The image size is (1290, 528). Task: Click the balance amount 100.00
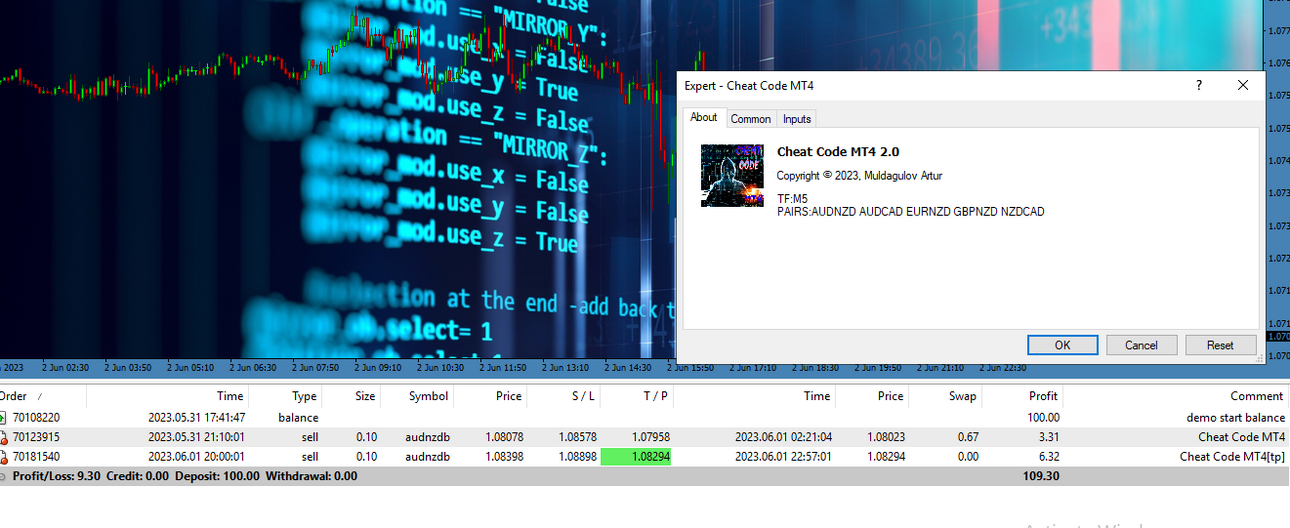pyautogui.click(x=1043, y=418)
